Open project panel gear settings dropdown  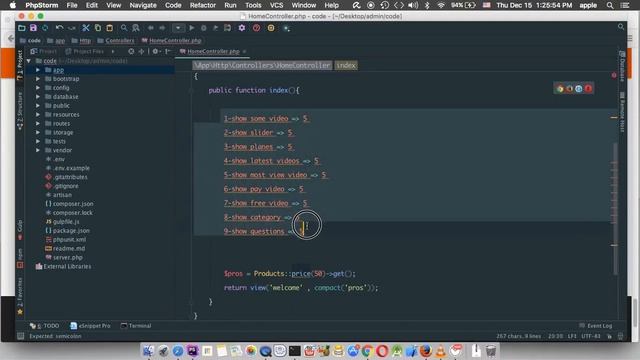pyautogui.click(x=156, y=51)
